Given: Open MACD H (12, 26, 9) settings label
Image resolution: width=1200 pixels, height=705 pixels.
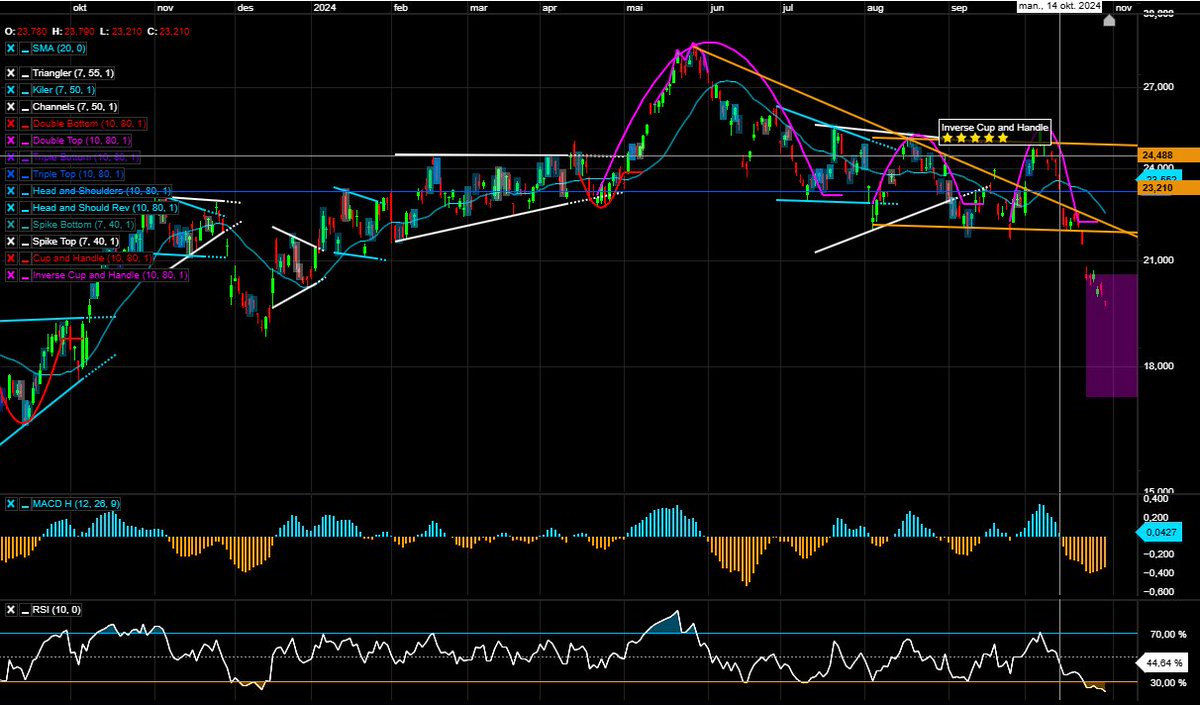Looking at the screenshot, I should (x=77, y=503).
